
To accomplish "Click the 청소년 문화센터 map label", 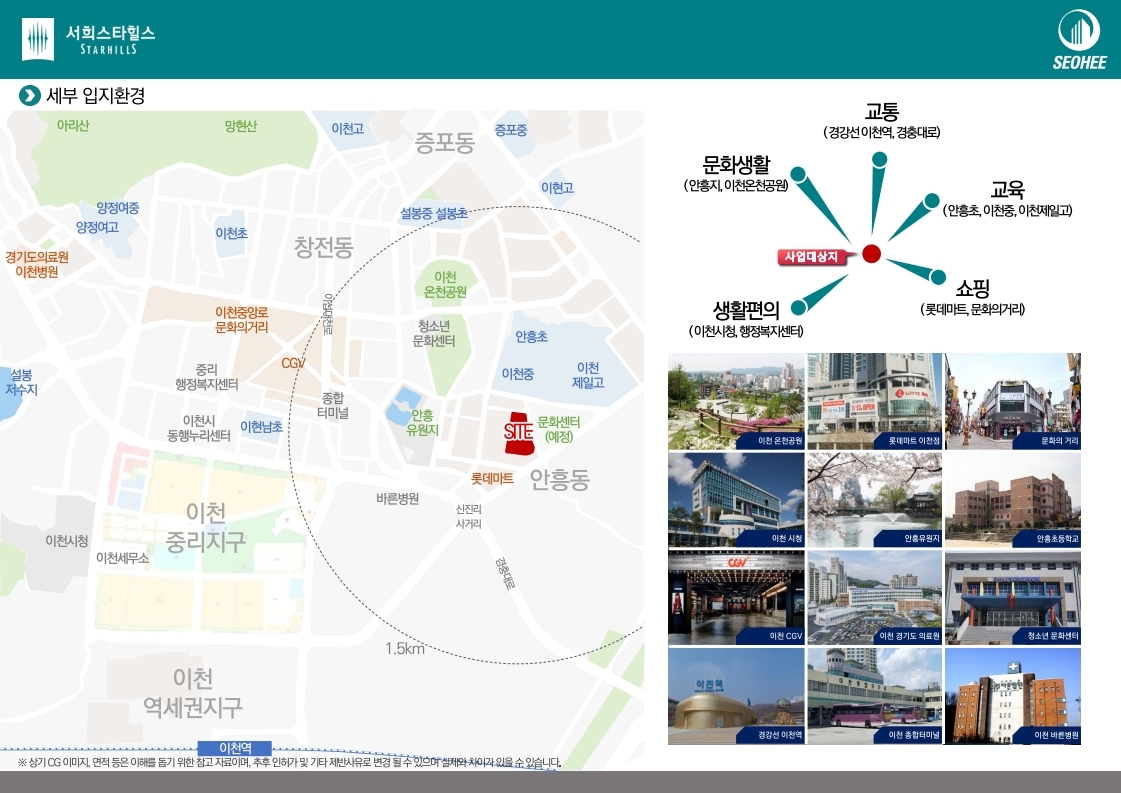I will (433, 334).
